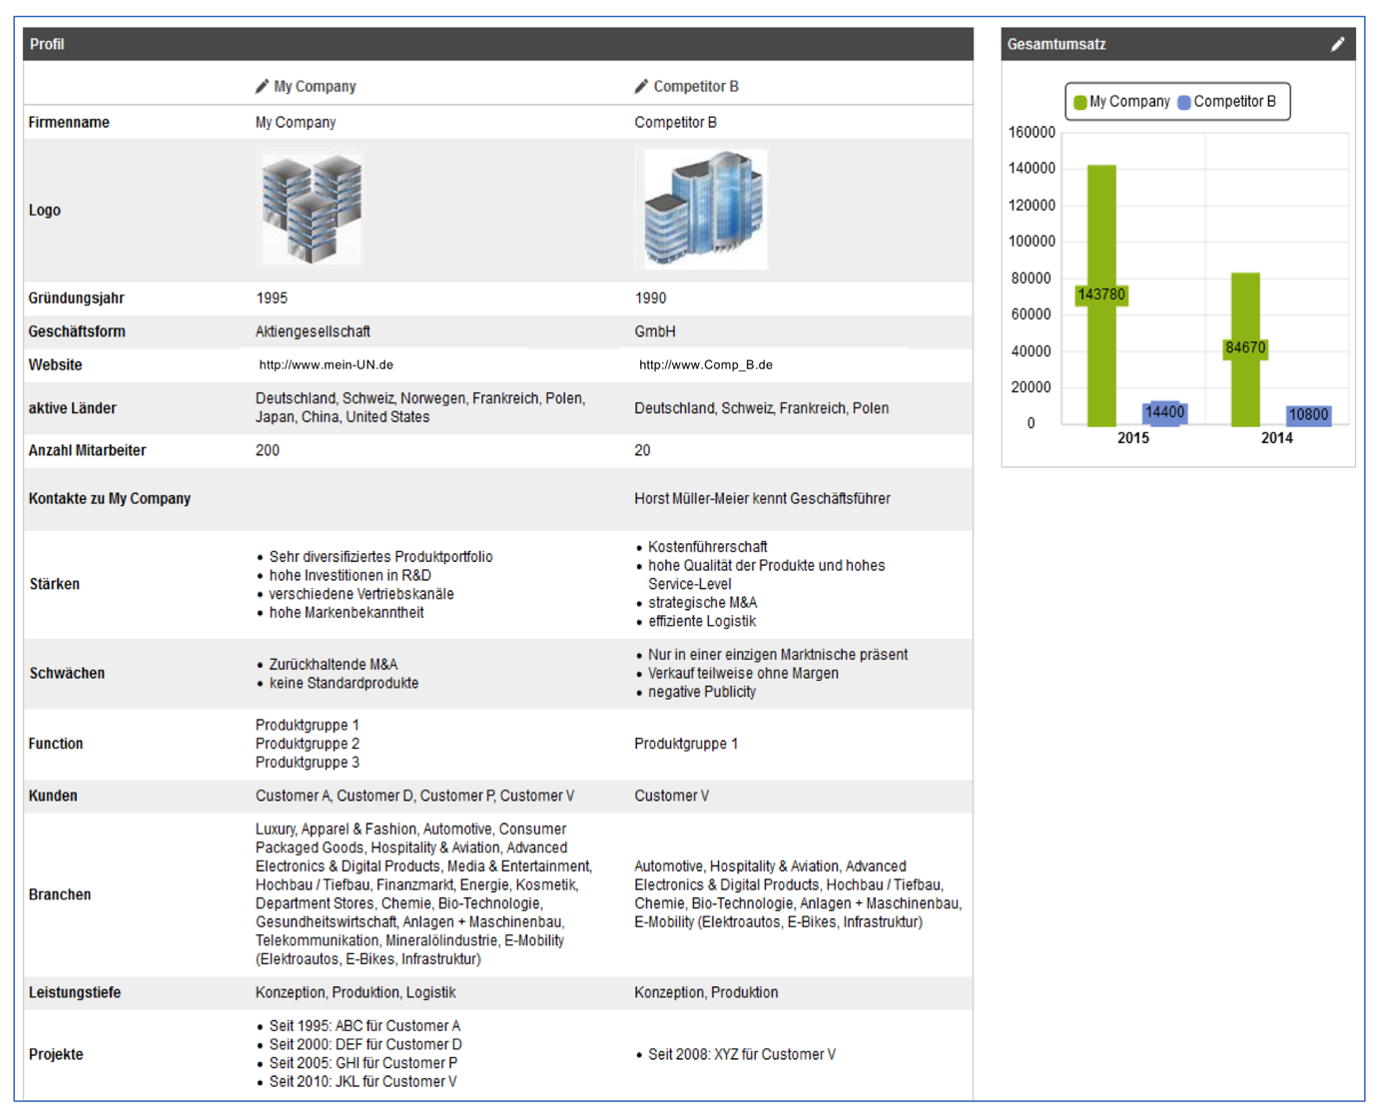Click the Competitor B column header

(696, 86)
